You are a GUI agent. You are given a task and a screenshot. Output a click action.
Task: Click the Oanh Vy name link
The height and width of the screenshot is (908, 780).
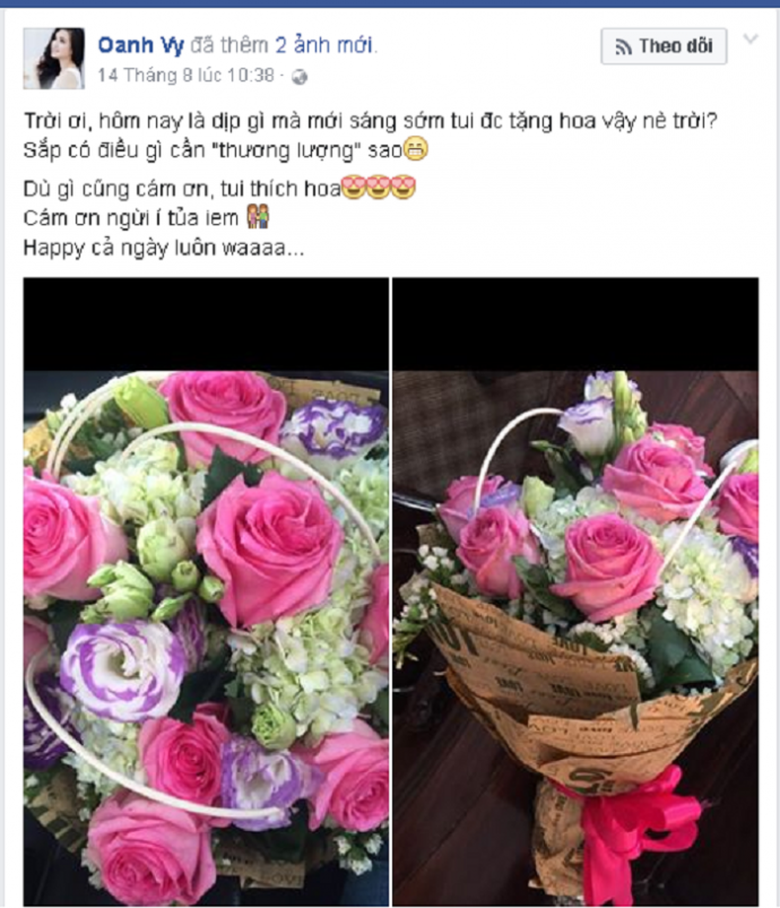pos(141,45)
